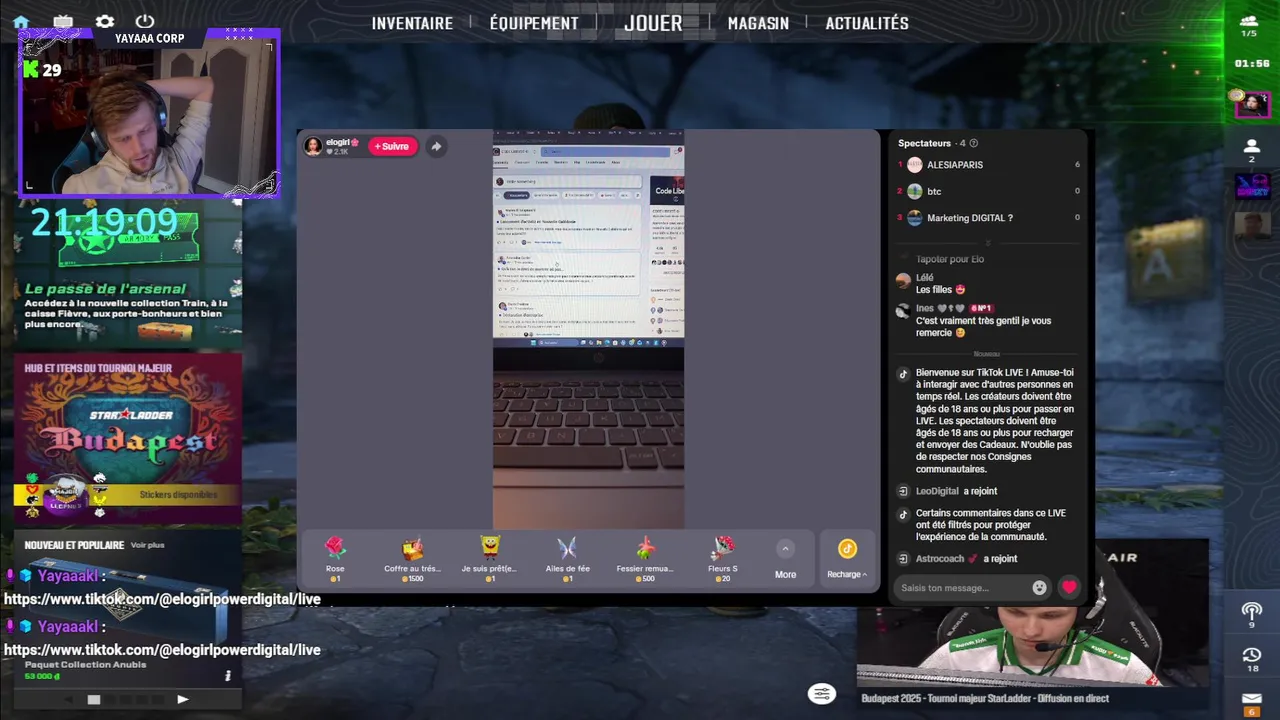Open the ACTUALITÉS tab
Viewport: 1280px width, 720px height.
867,23
